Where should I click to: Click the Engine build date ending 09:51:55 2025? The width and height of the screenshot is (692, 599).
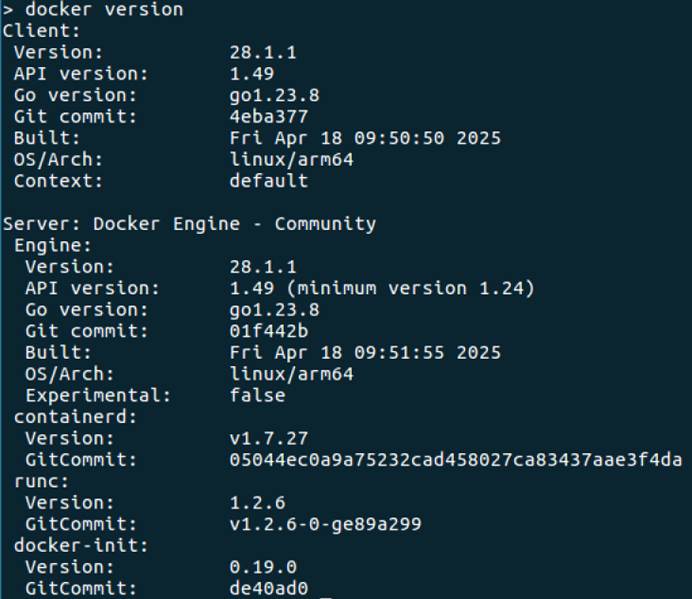pyautogui.click(x=365, y=353)
